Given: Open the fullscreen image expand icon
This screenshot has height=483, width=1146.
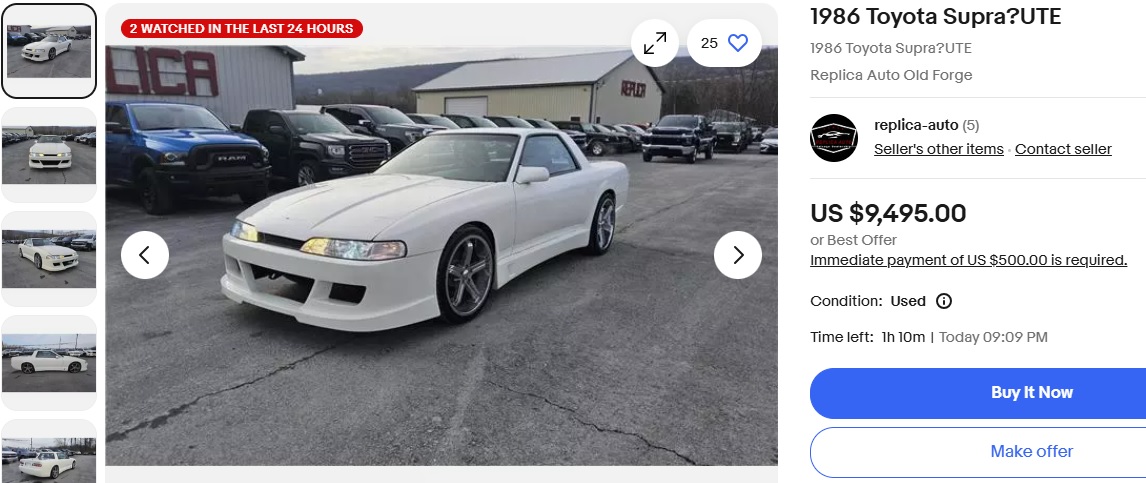Looking at the screenshot, I should [655, 43].
